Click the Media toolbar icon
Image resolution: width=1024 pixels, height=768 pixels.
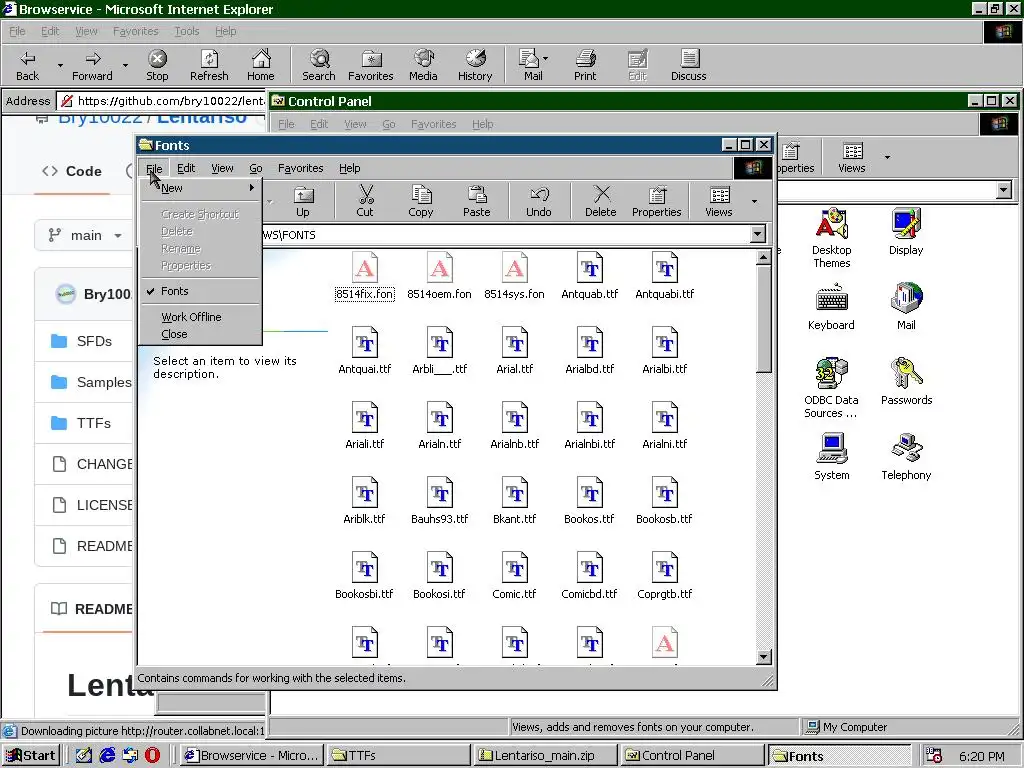[x=423, y=65]
